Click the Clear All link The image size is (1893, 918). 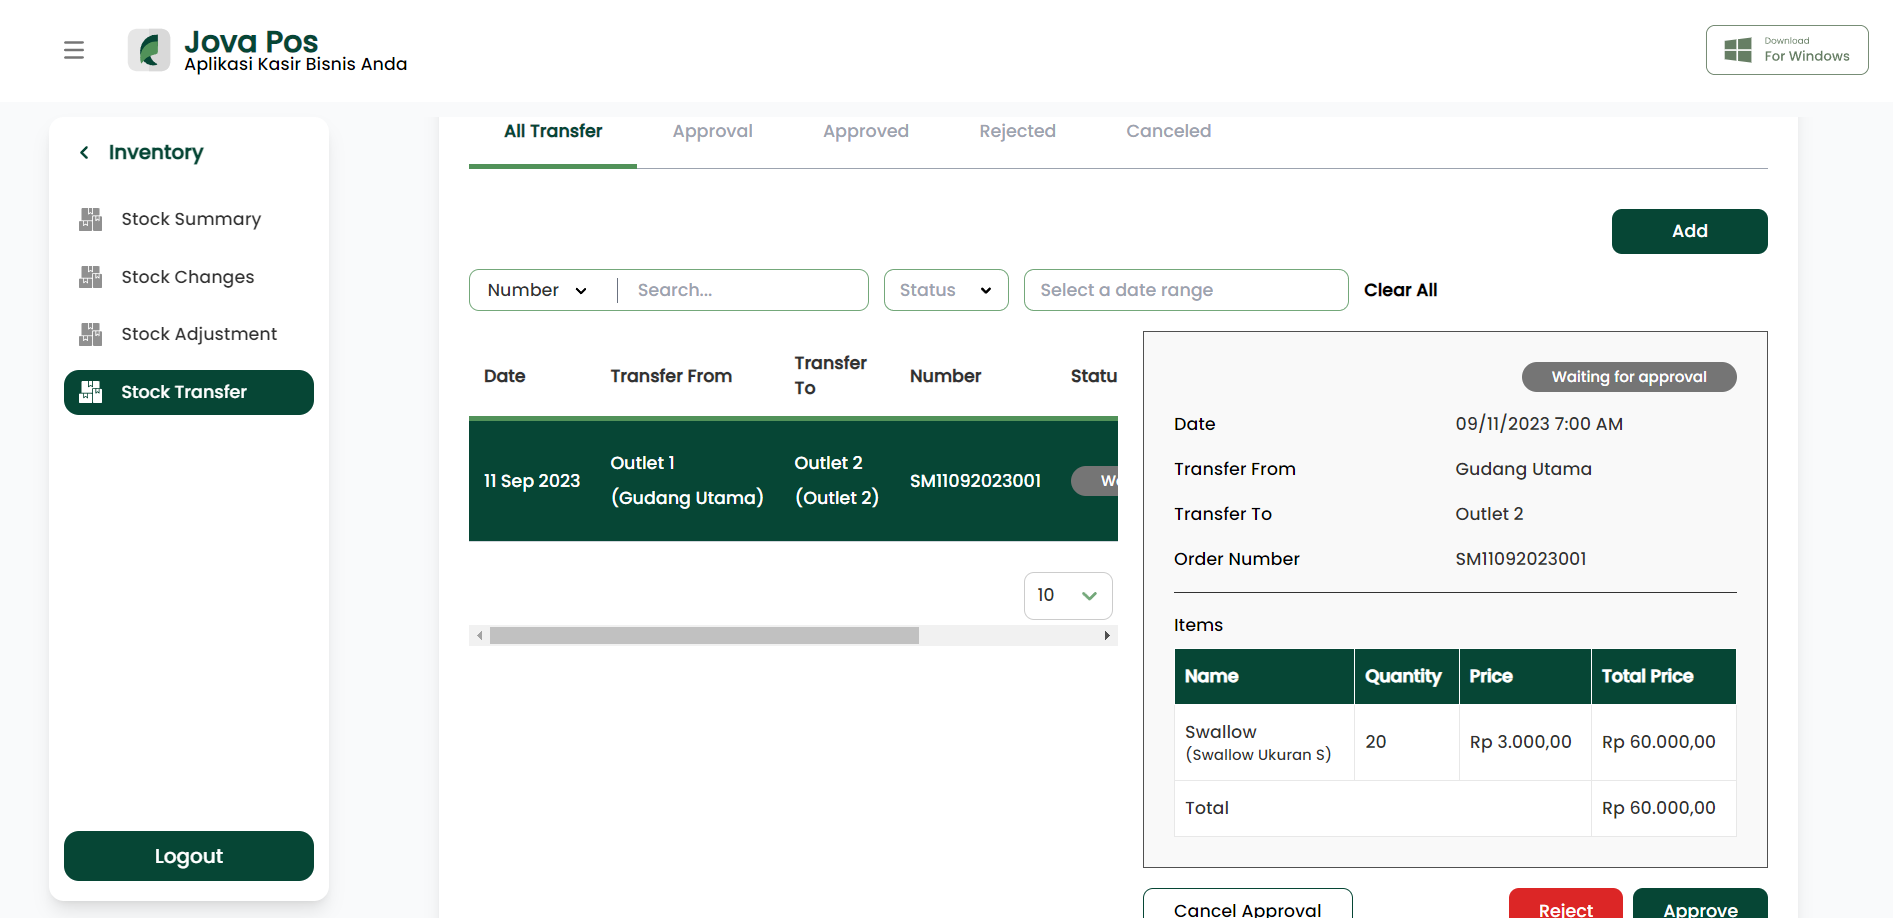click(x=1401, y=290)
